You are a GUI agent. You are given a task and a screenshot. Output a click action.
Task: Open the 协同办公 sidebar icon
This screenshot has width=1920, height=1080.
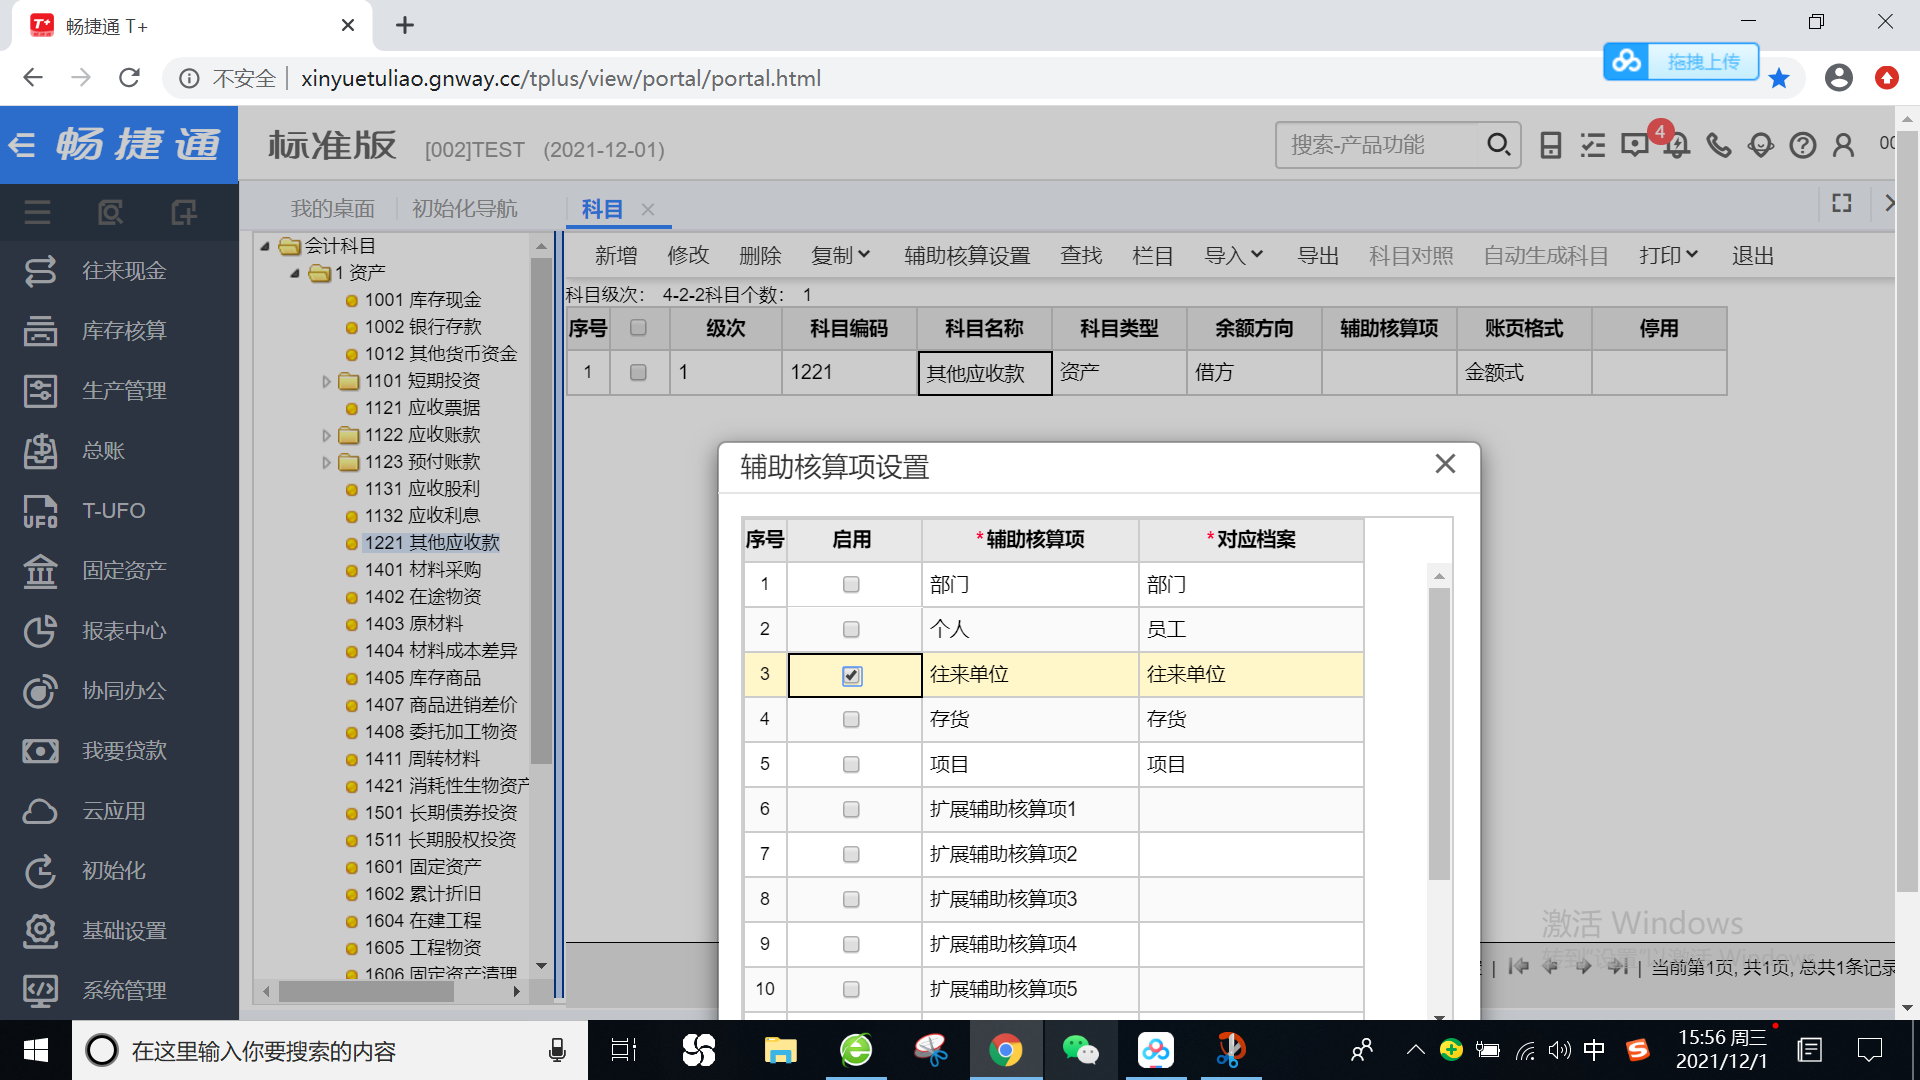tap(40, 691)
